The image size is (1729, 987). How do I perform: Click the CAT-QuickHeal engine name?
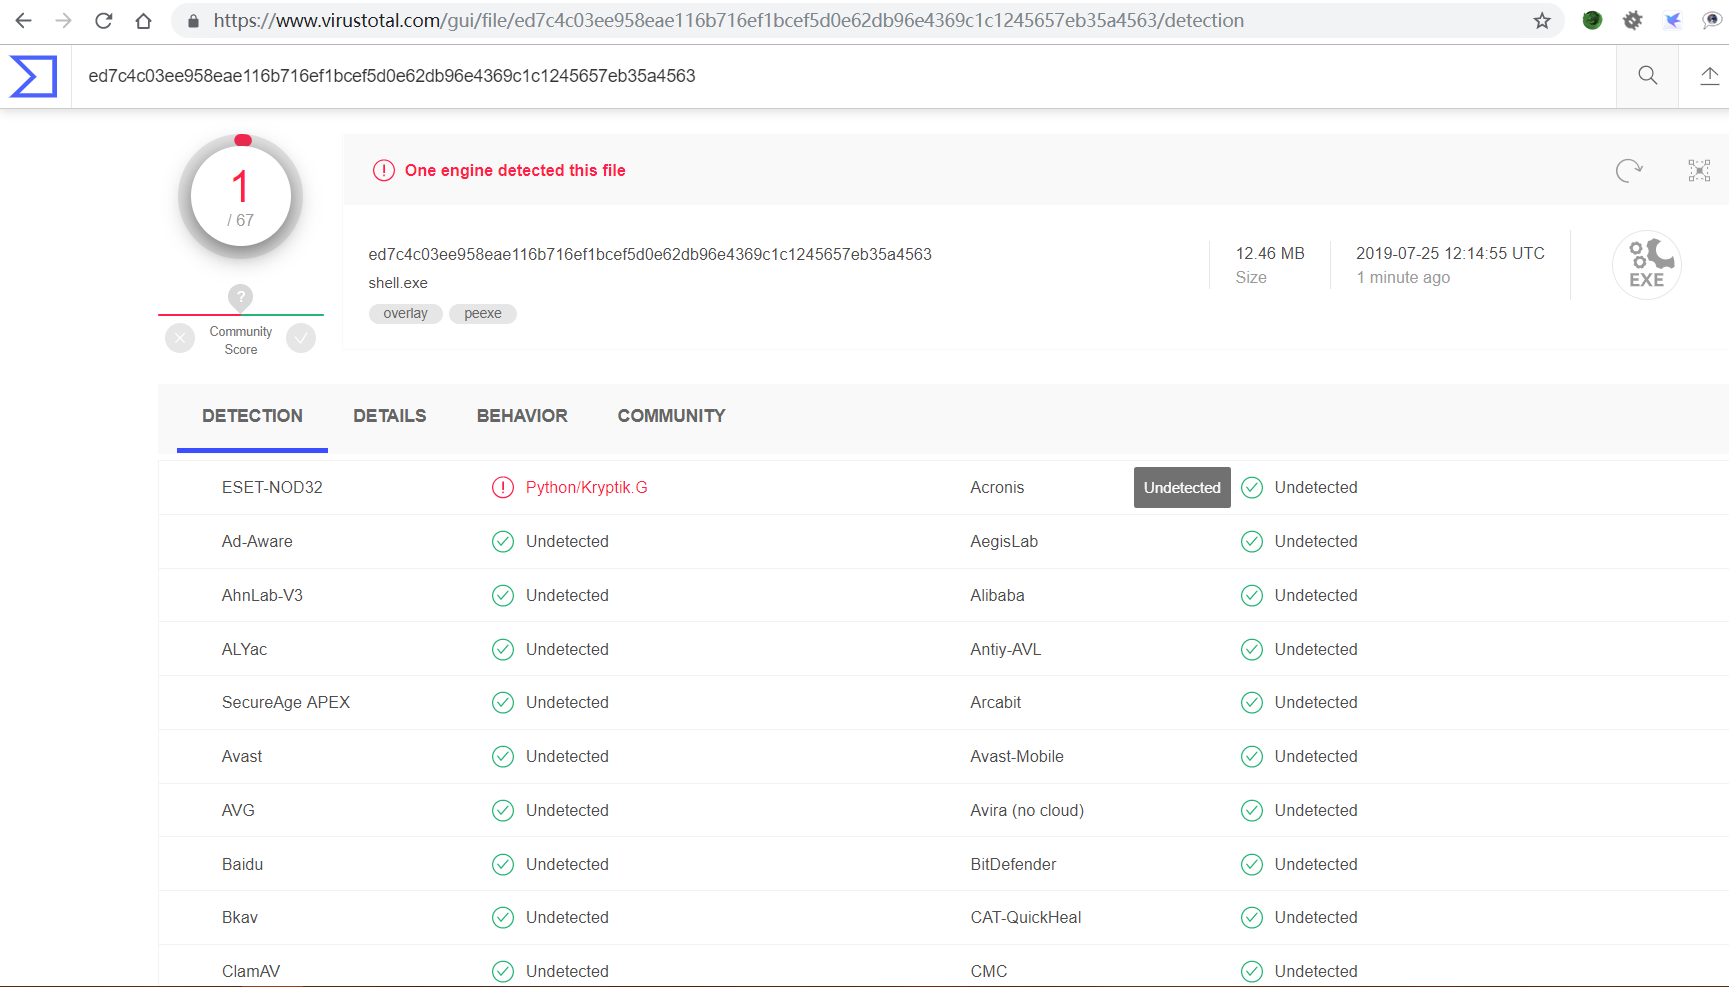pyautogui.click(x=1026, y=917)
